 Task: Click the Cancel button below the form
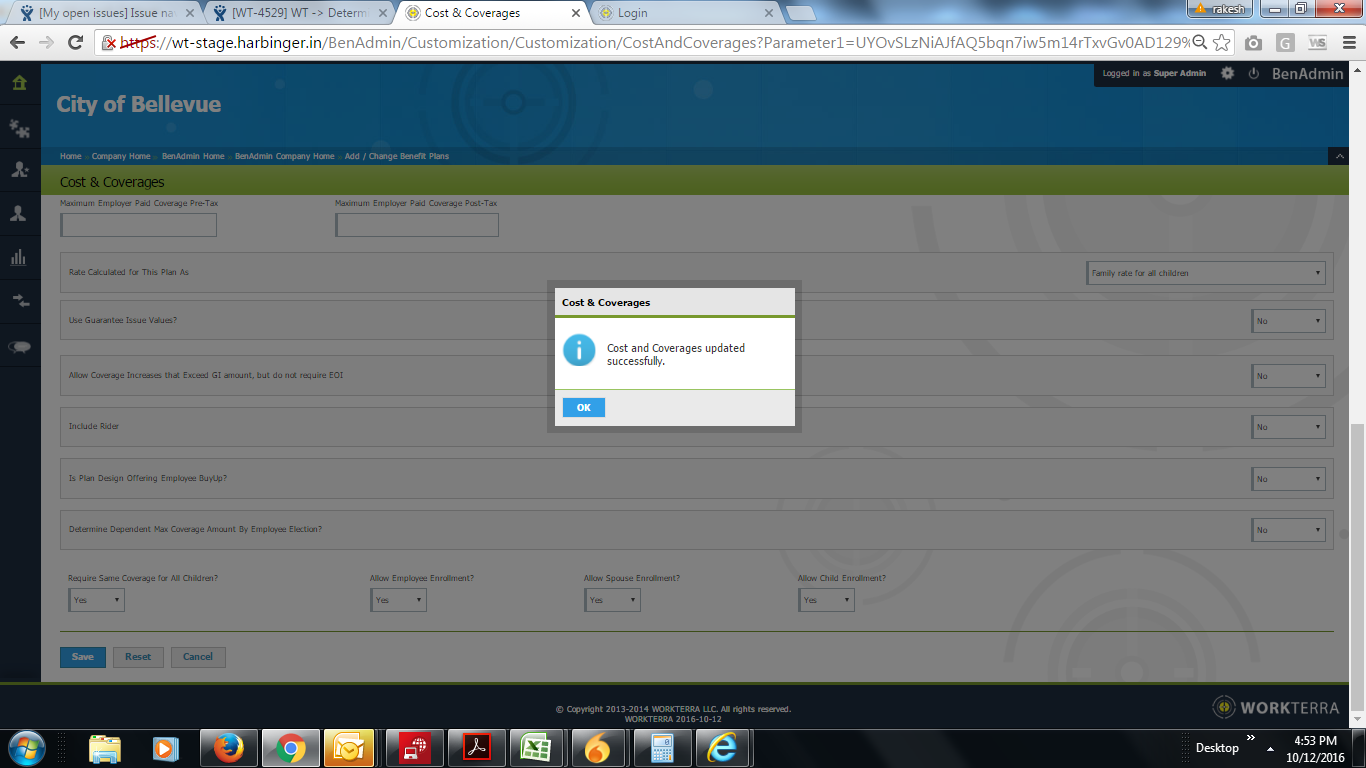click(198, 657)
